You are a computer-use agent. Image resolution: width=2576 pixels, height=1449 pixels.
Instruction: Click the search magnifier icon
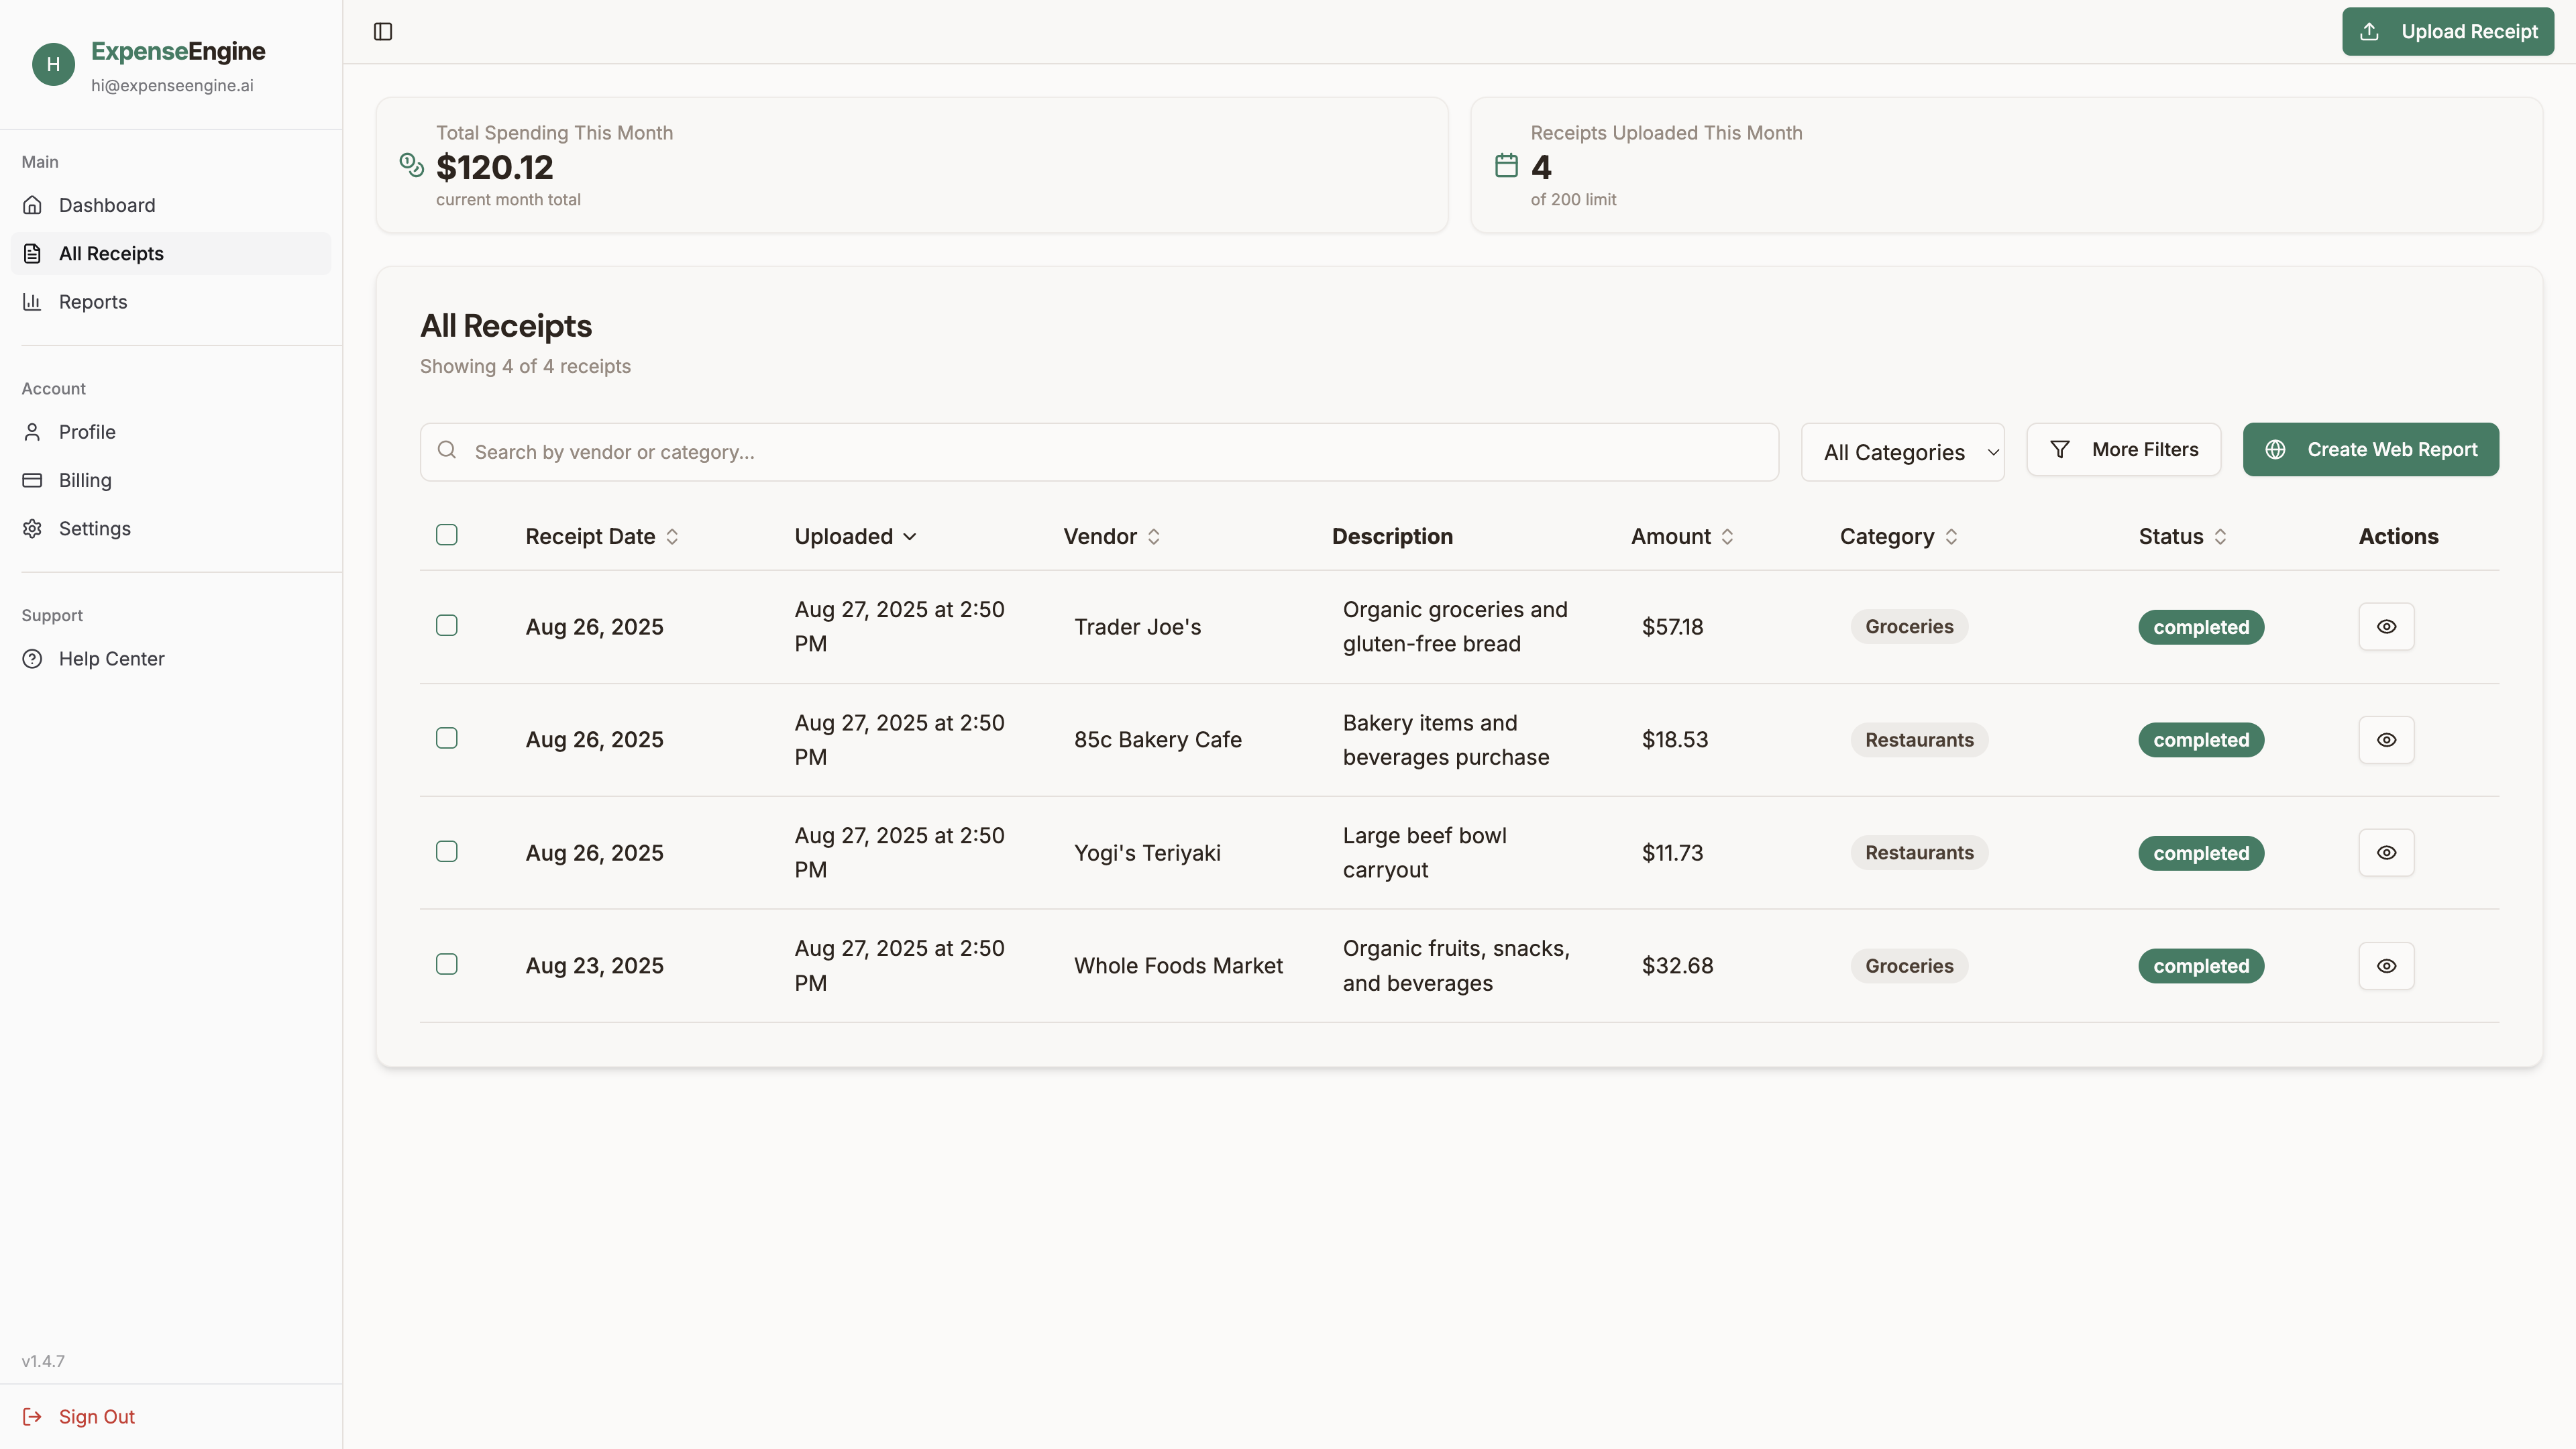click(x=447, y=450)
